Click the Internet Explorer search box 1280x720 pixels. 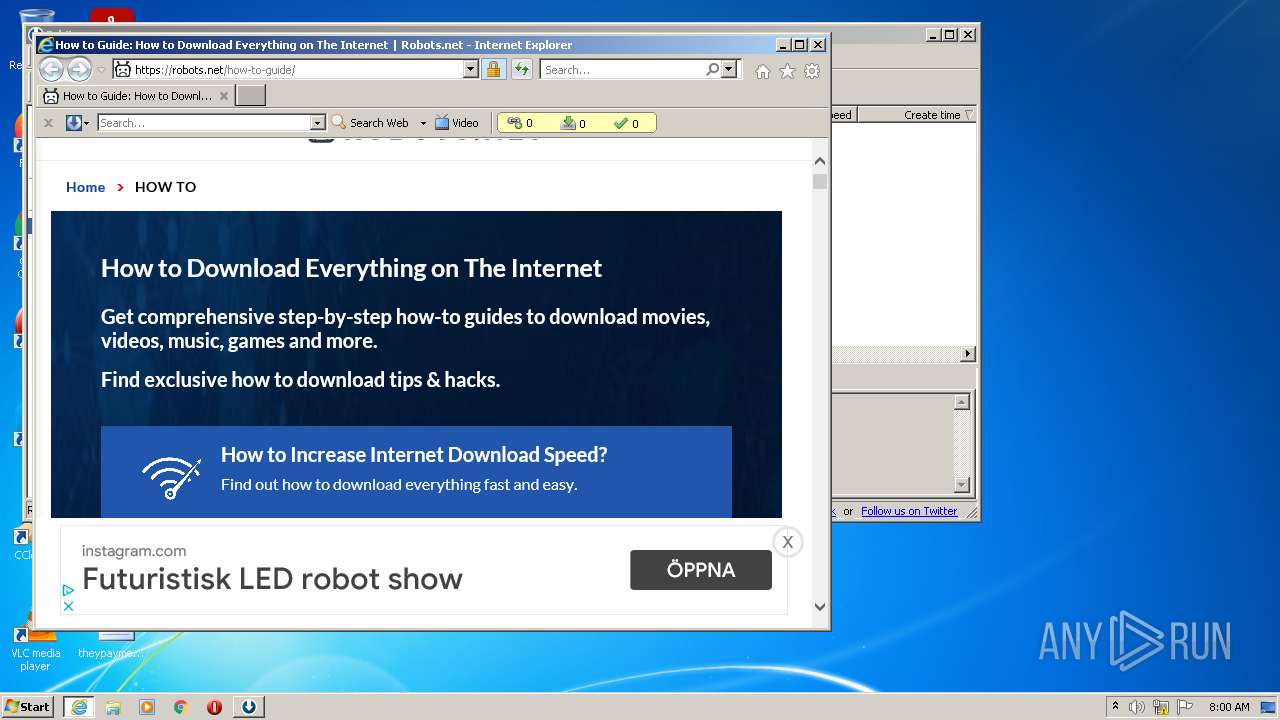(x=622, y=70)
